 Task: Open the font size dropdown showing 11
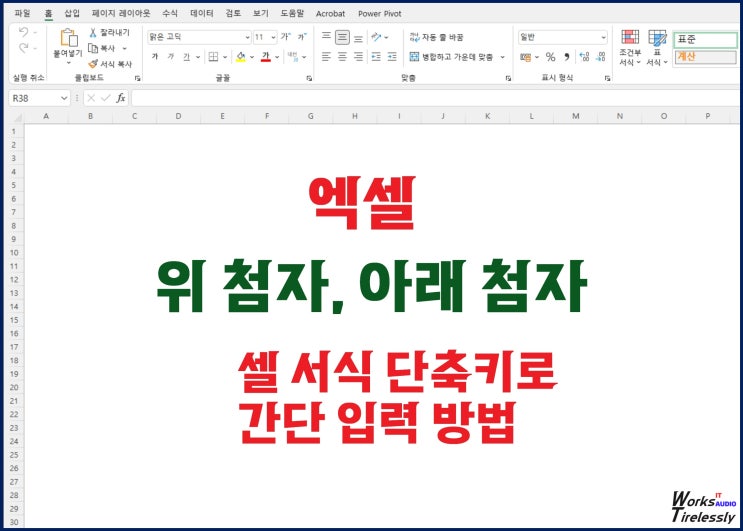273,37
